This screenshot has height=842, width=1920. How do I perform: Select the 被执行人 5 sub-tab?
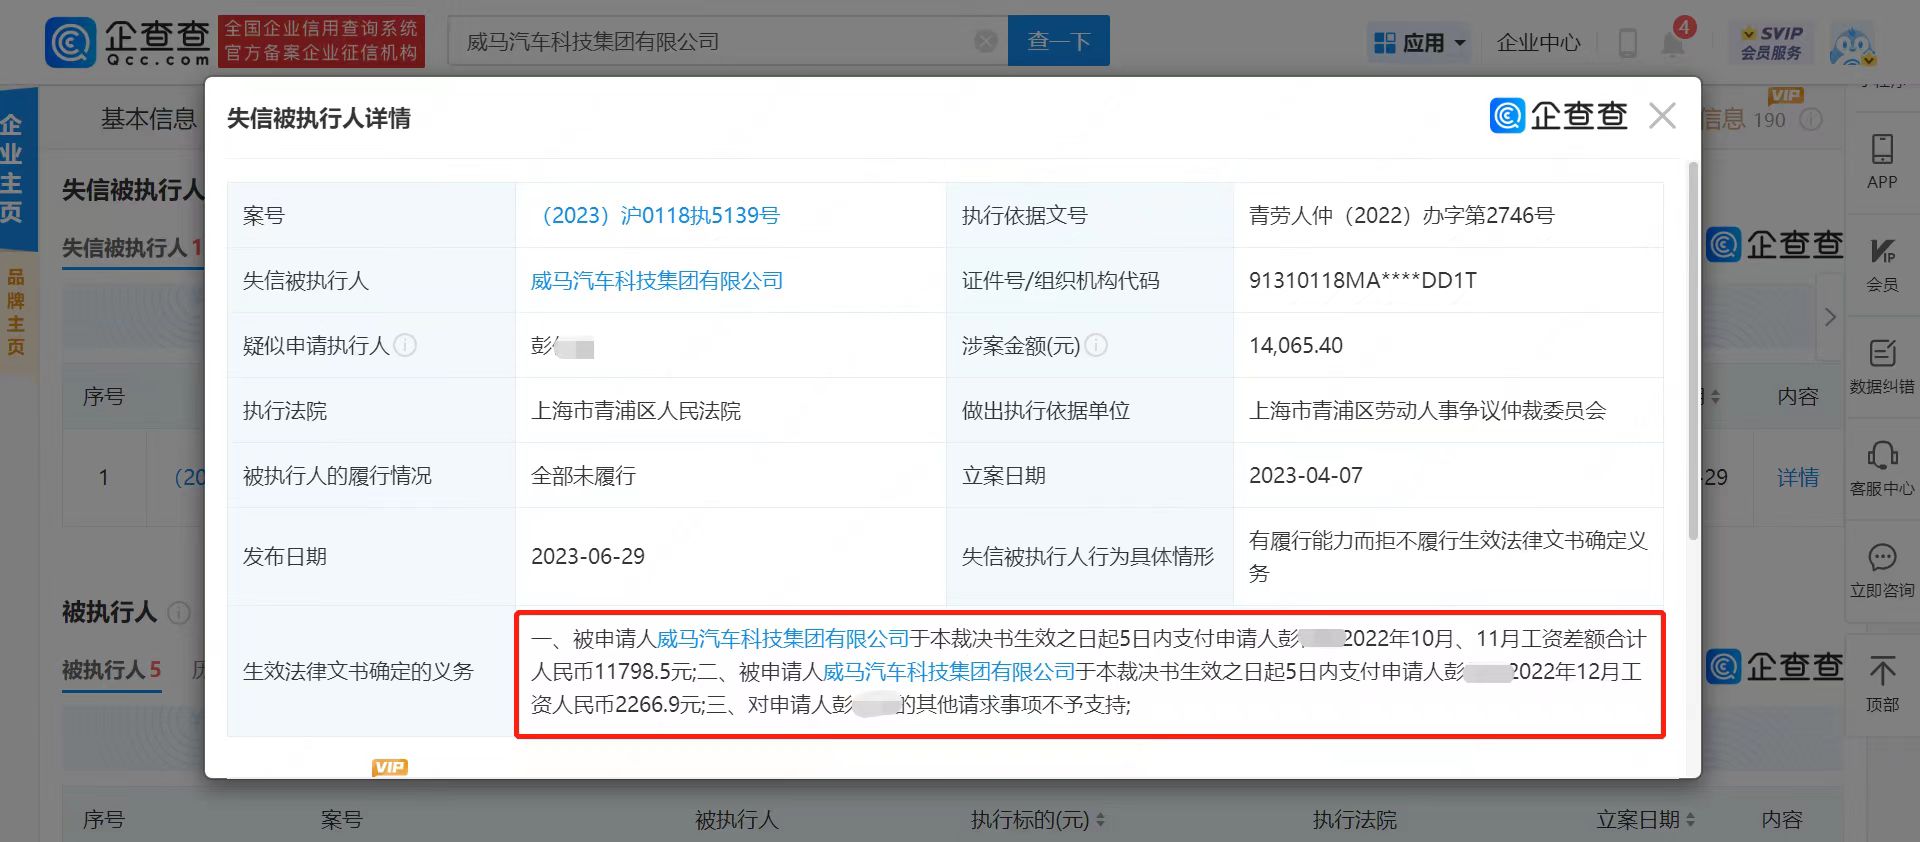pos(111,669)
